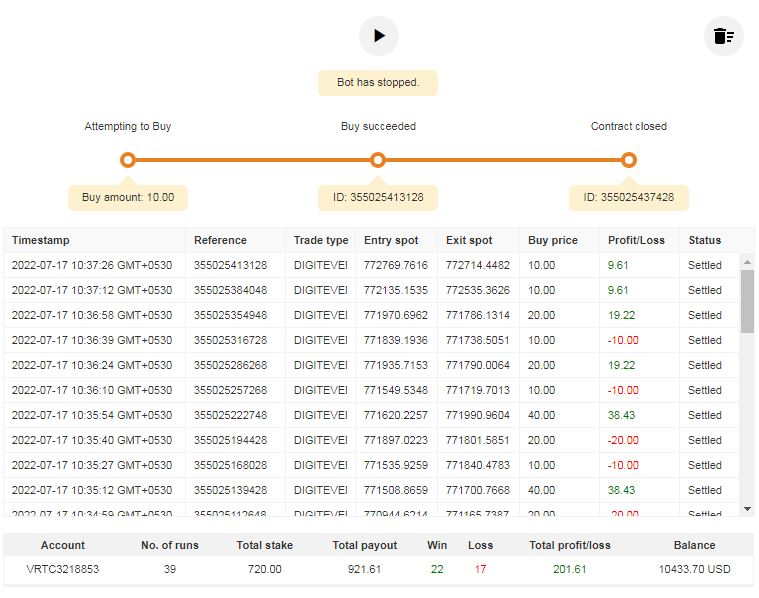Click the Trade type column header

click(x=320, y=240)
